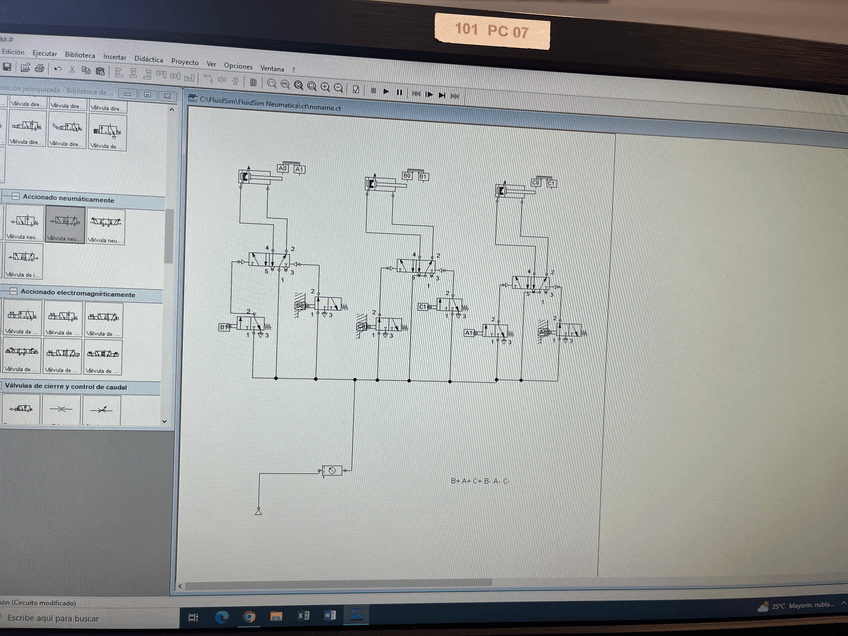The width and height of the screenshot is (848, 636).
Task: Open the Ejecutar menu
Action: pyautogui.click(x=45, y=52)
